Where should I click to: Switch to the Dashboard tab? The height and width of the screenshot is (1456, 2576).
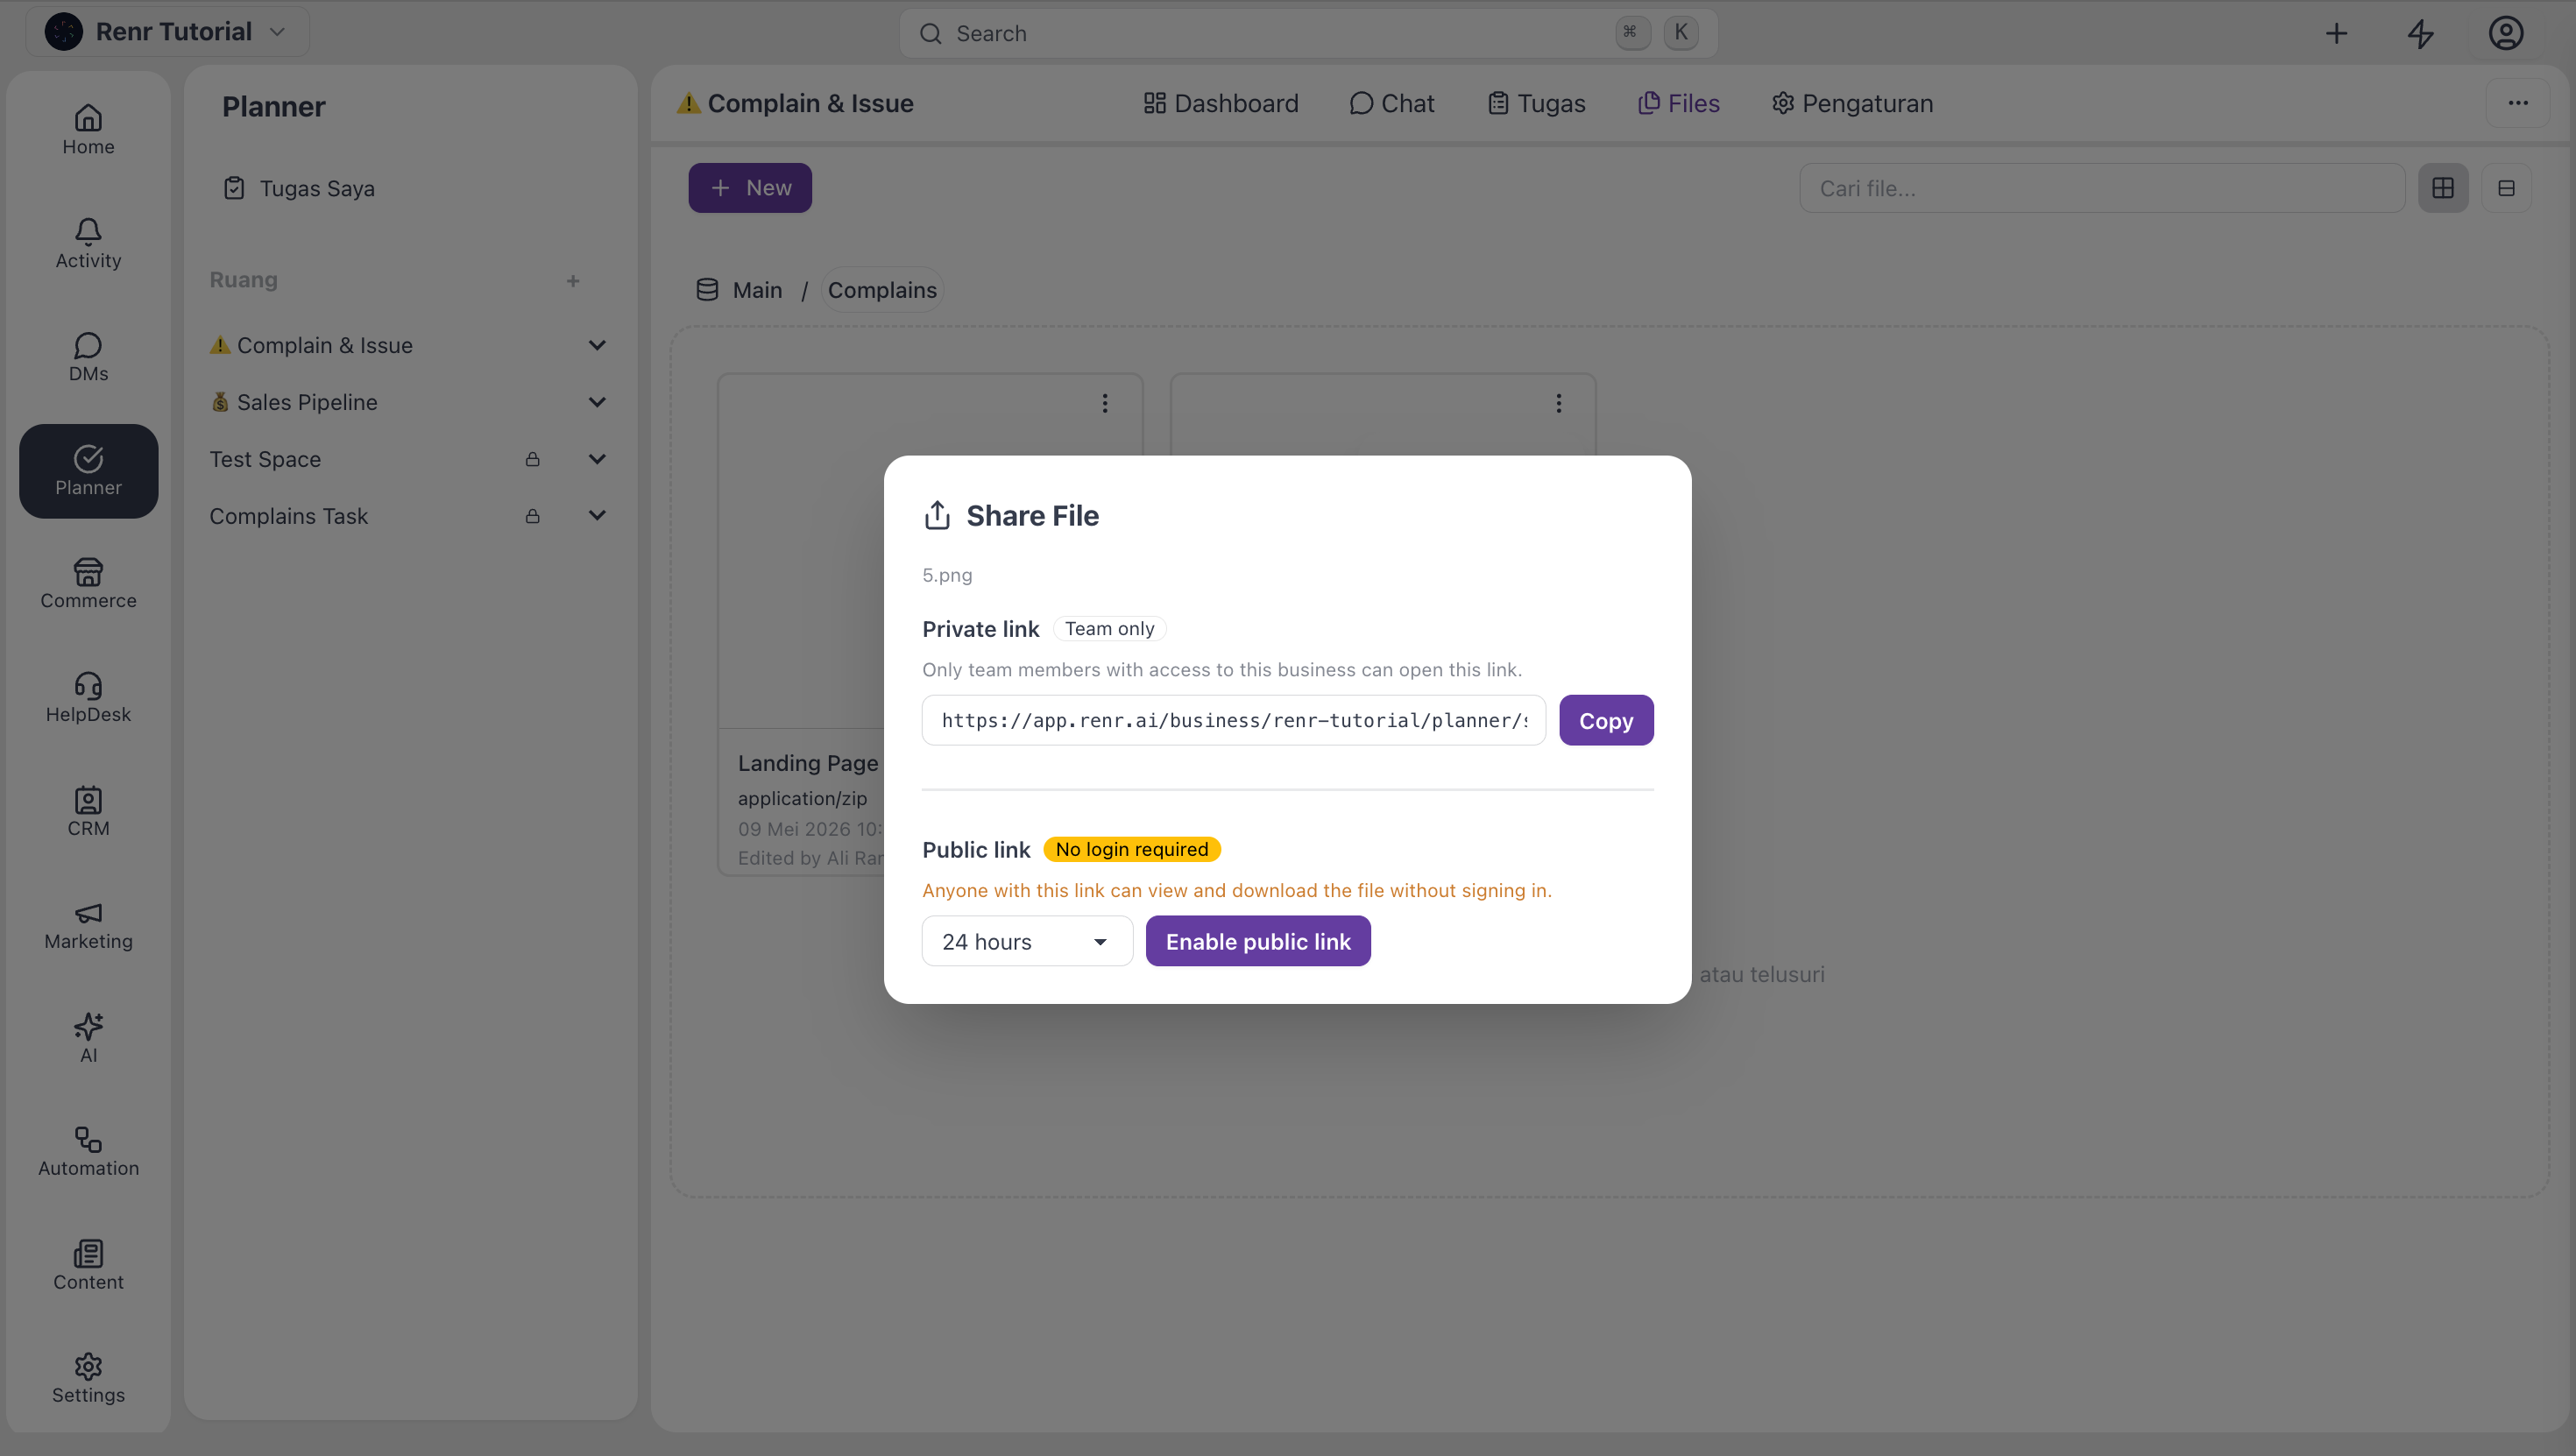(1221, 103)
